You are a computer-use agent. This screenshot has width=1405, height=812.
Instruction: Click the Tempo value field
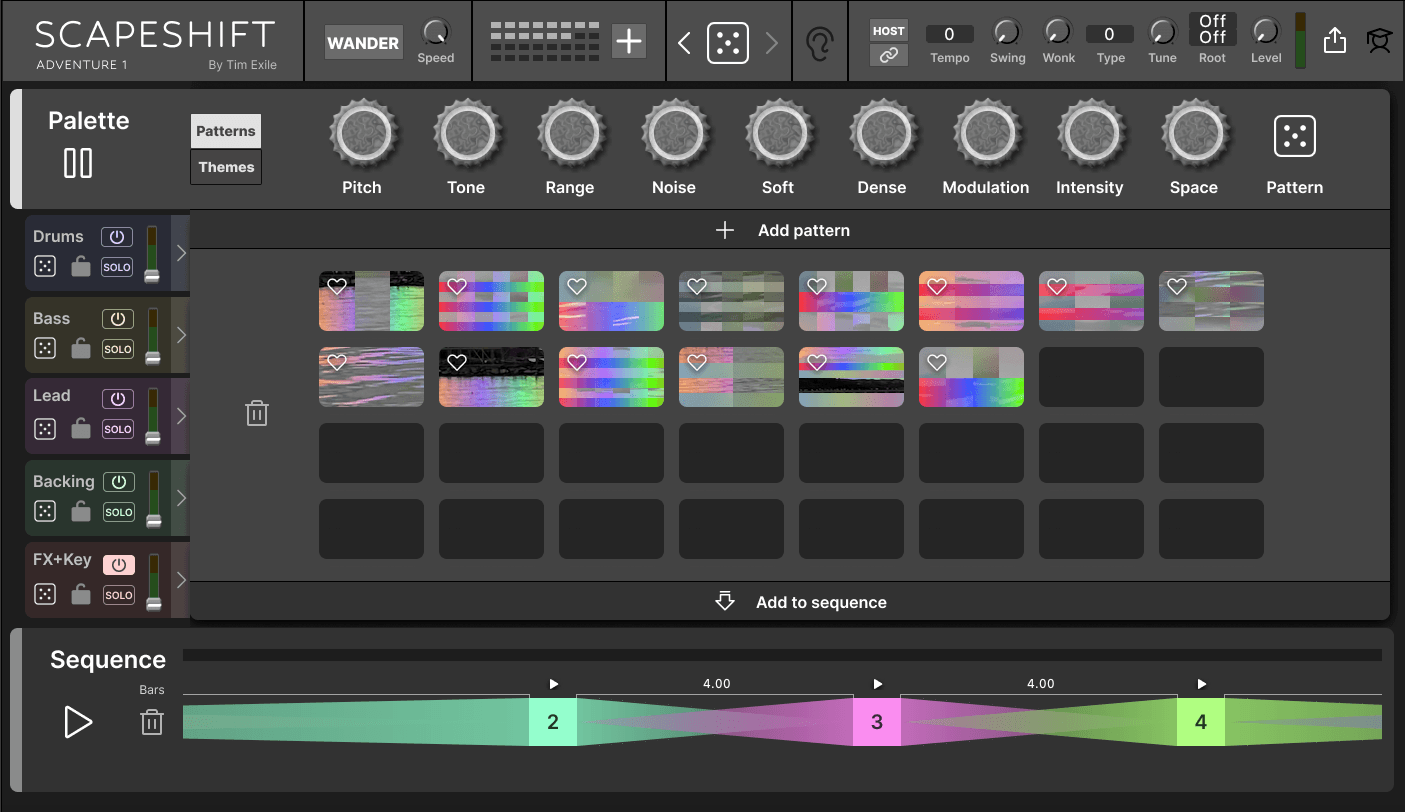[x=949, y=34]
